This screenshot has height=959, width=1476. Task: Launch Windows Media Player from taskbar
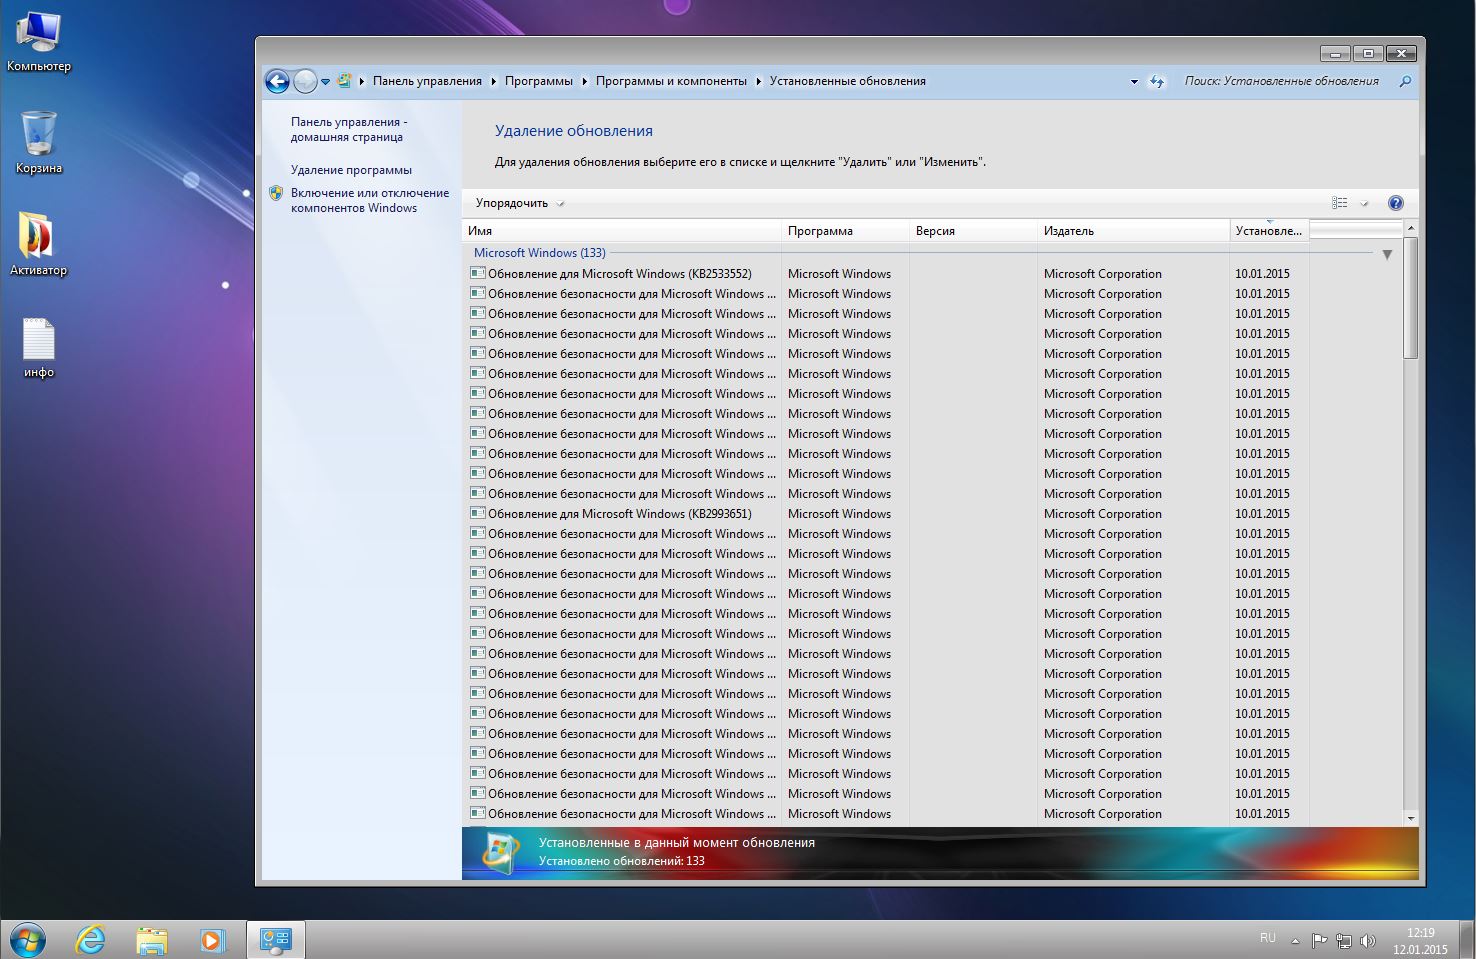click(x=212, y=940)
